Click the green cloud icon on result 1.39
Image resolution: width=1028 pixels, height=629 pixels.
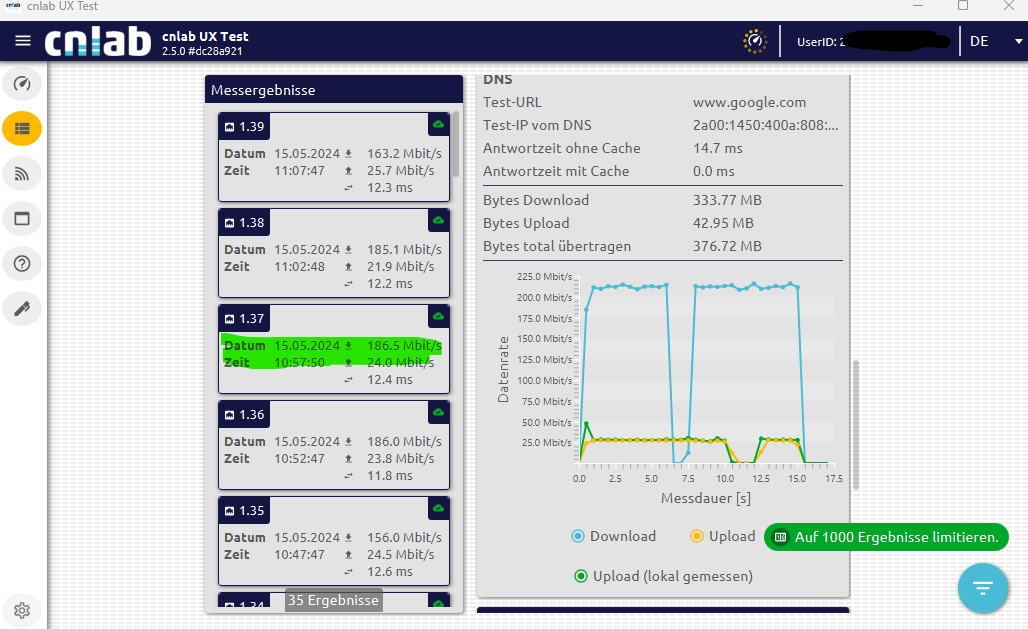[x=437, y=124]
